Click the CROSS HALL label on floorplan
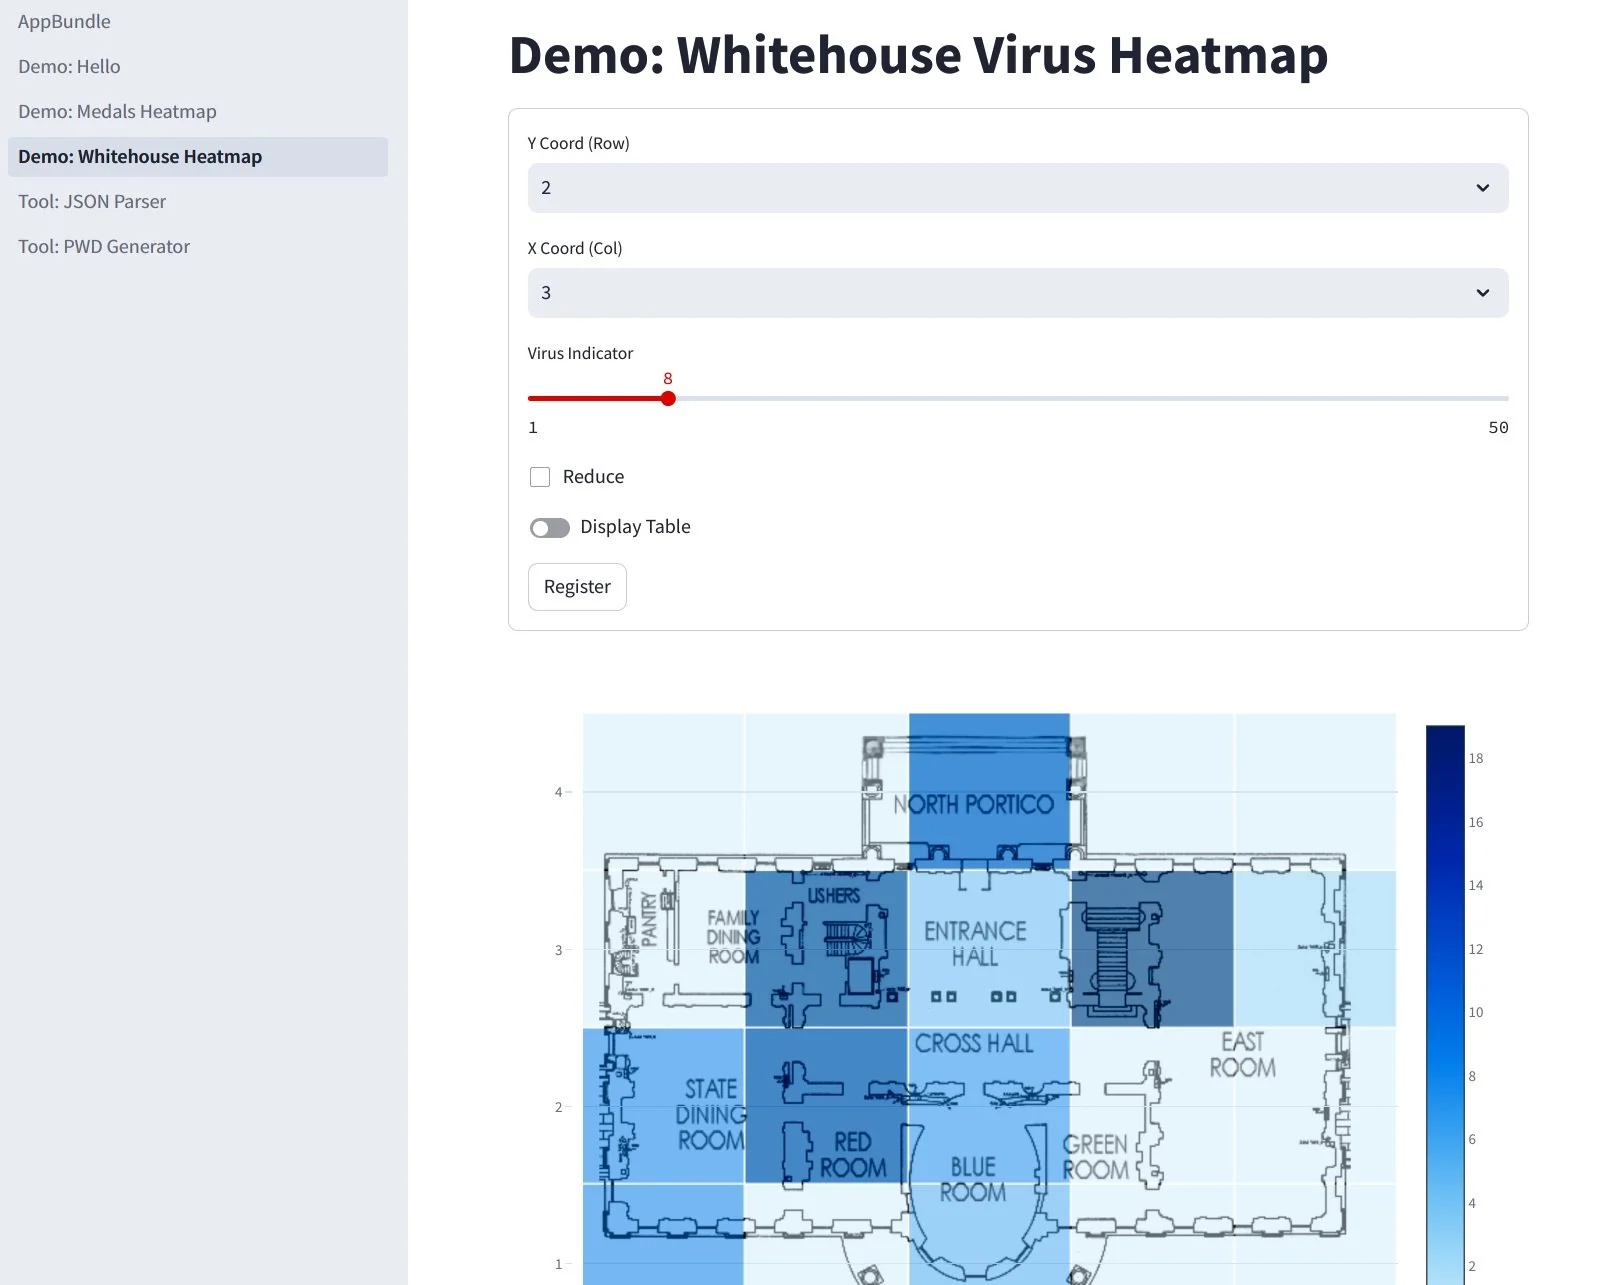Screen dimensions: 1622x1285 (974, 1044)
